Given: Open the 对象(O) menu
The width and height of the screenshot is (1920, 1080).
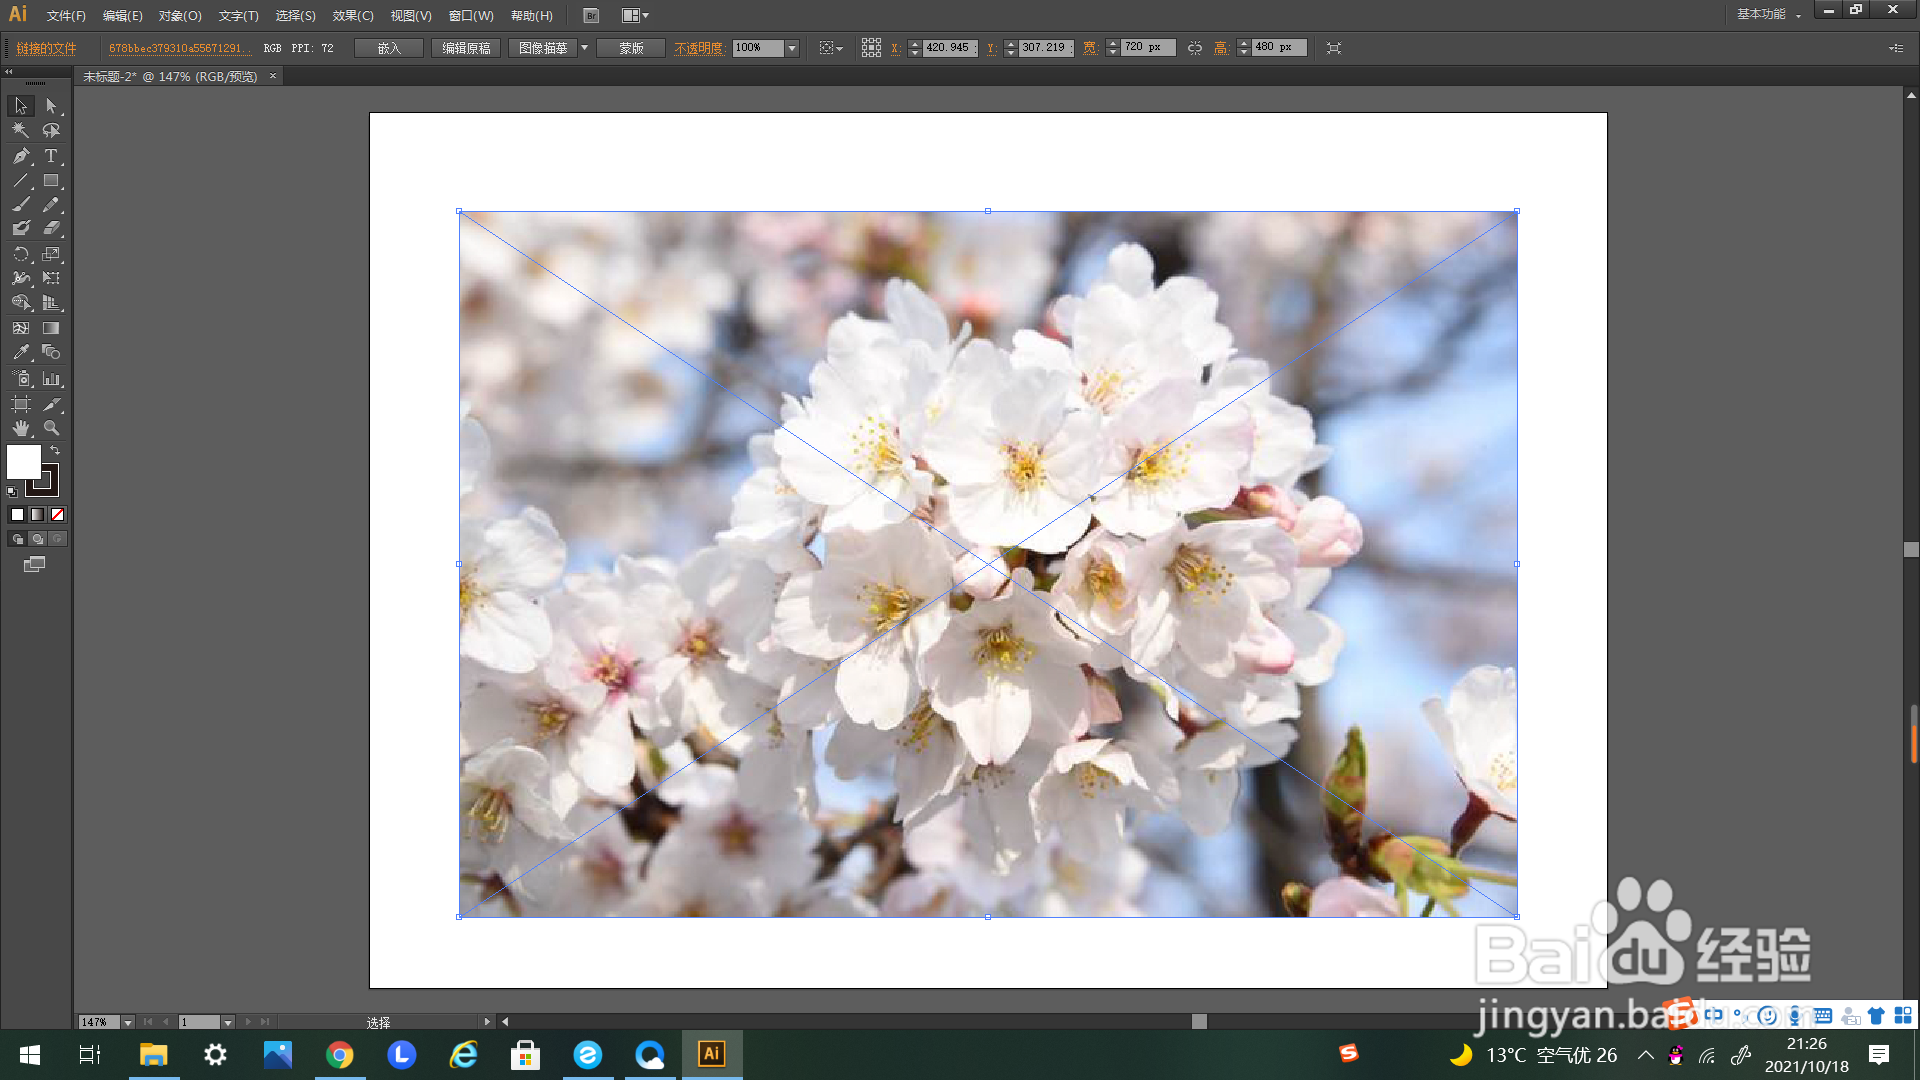Looking at the screenshot, I should coord(180,15).
